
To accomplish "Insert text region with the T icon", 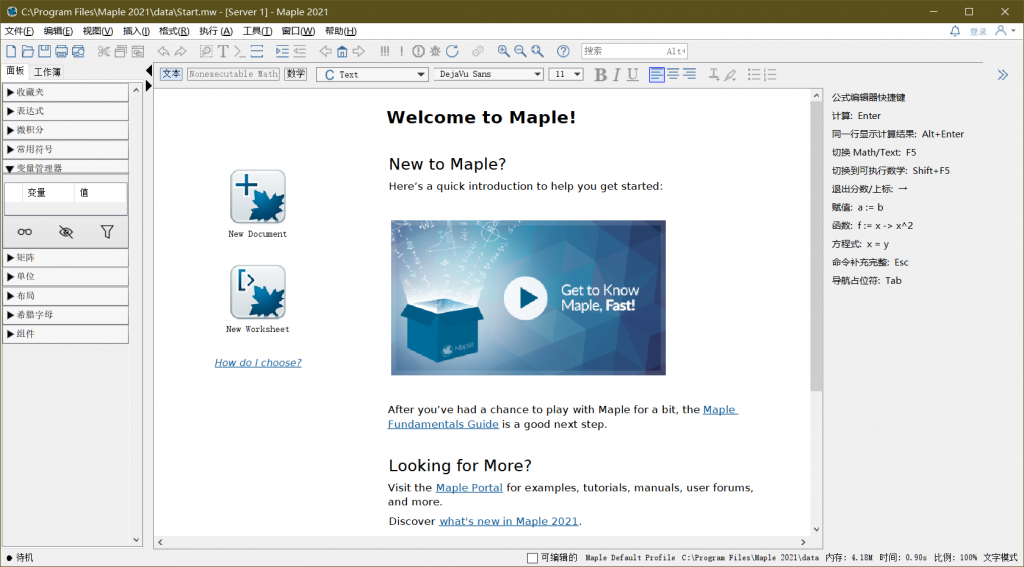I will pos(223,51).
